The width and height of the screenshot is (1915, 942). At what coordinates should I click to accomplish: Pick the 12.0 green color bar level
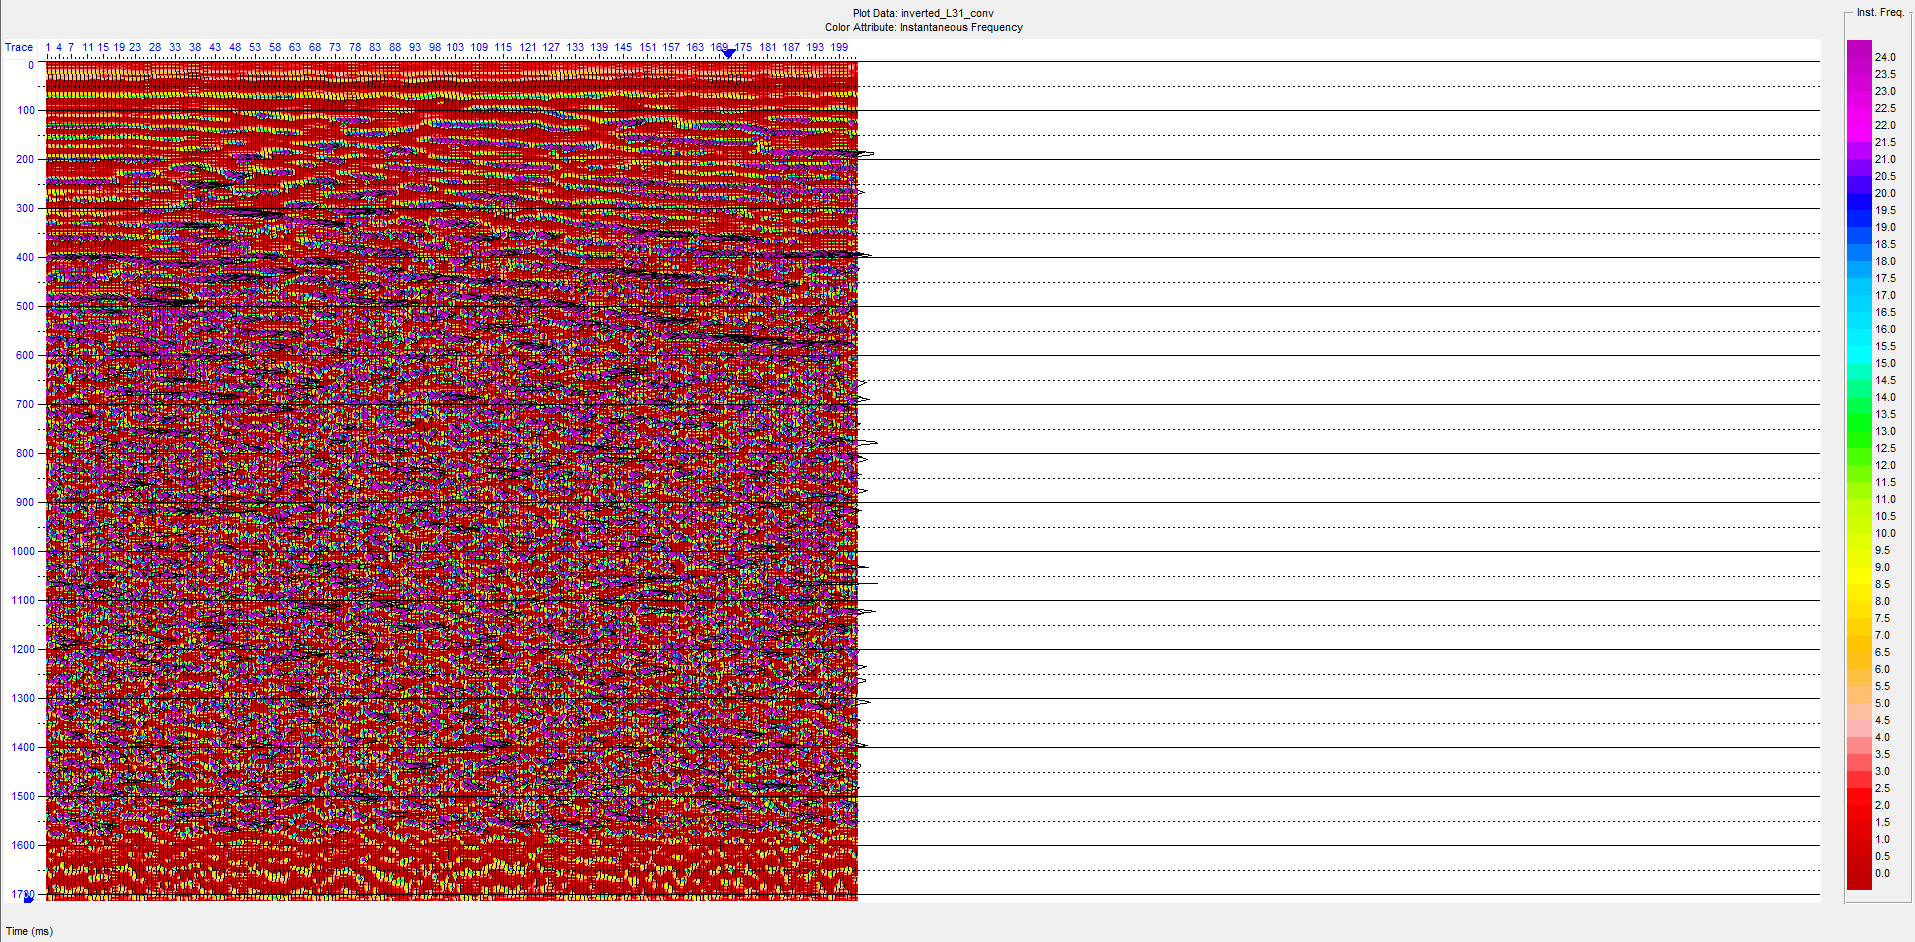tap(1859, 465)
